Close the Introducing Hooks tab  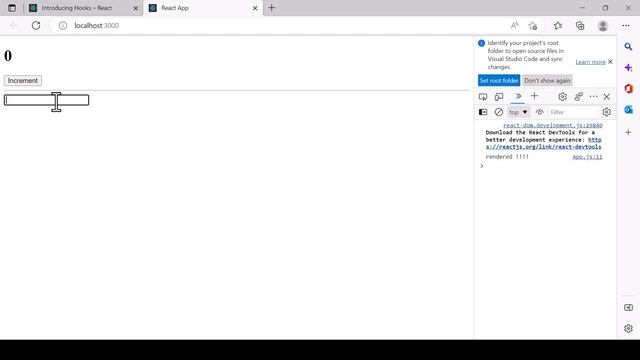point(136,8)
